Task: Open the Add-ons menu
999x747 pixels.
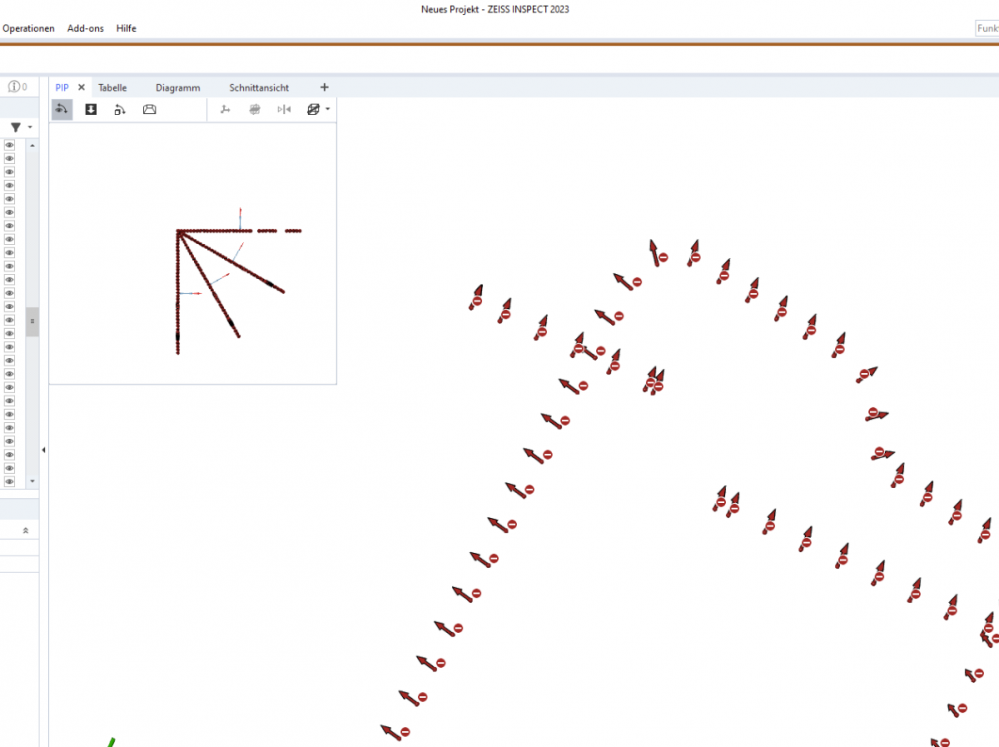Action: [x=85, y=28]
